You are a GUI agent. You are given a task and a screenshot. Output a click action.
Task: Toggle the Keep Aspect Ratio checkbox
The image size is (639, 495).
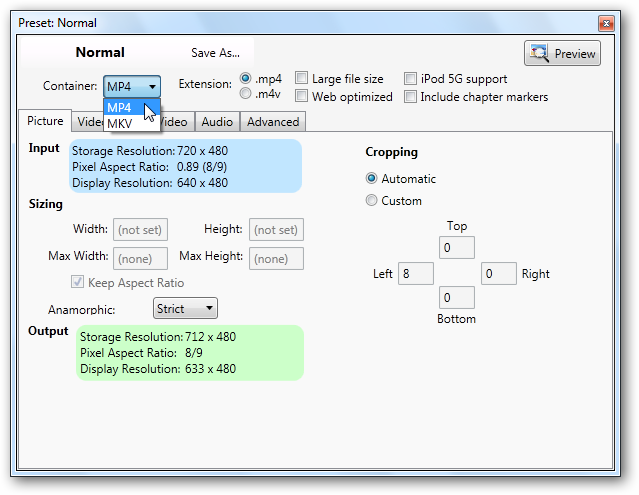pos(77,282)
